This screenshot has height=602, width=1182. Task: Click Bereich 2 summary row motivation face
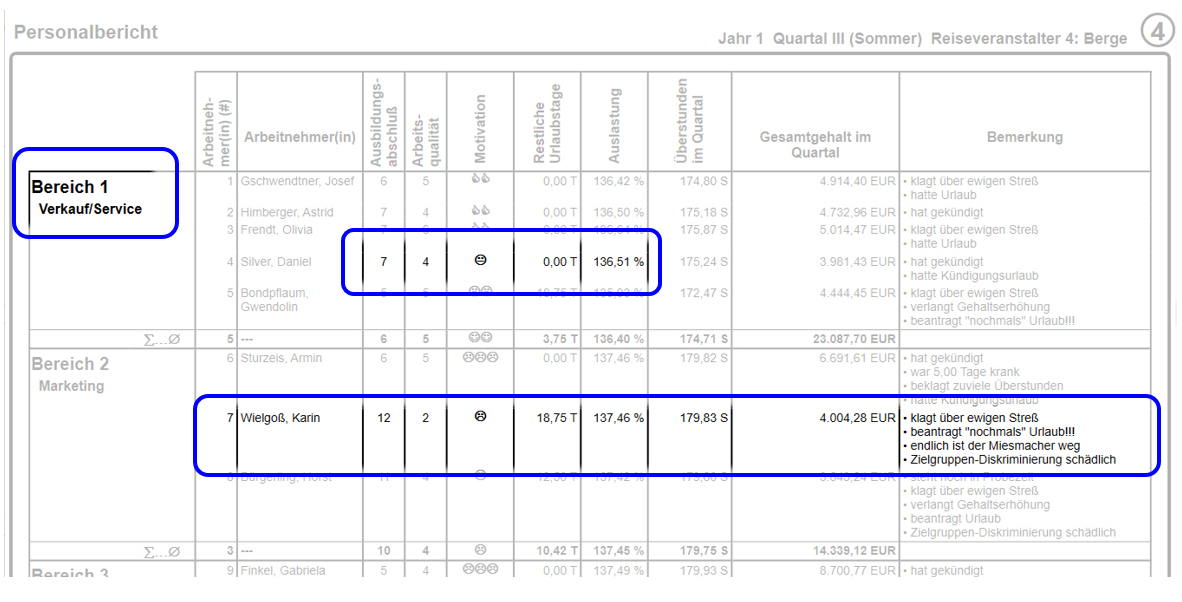point(480,550)
